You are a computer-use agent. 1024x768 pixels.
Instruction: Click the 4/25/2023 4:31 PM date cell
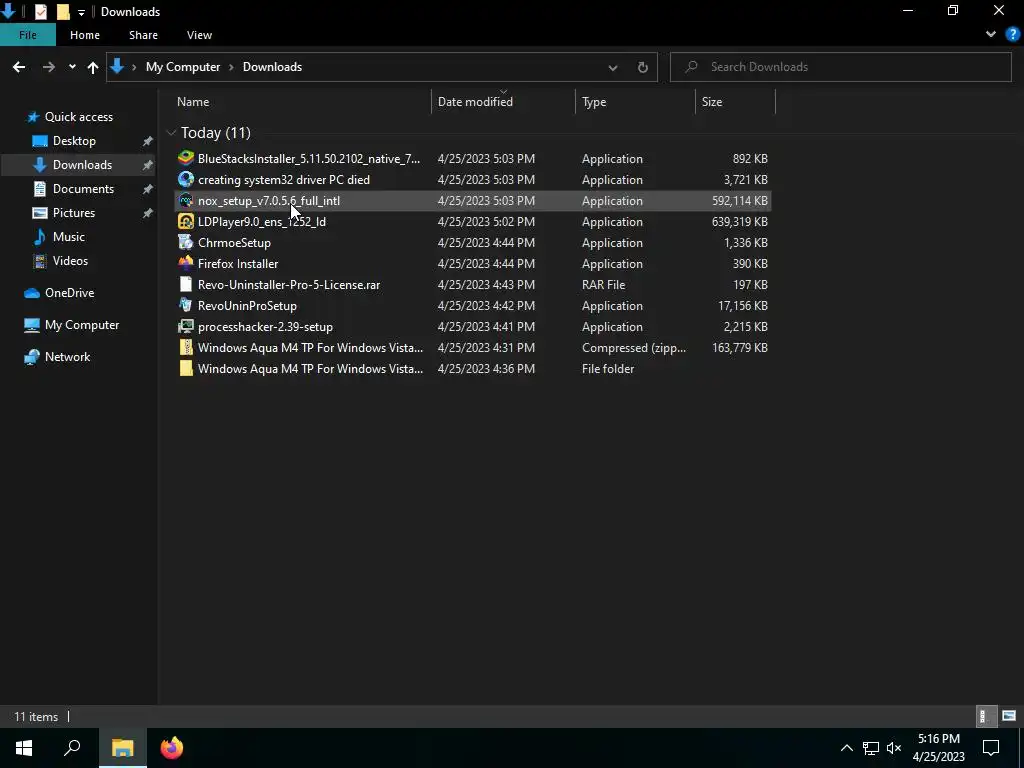[x=487, y=347]
